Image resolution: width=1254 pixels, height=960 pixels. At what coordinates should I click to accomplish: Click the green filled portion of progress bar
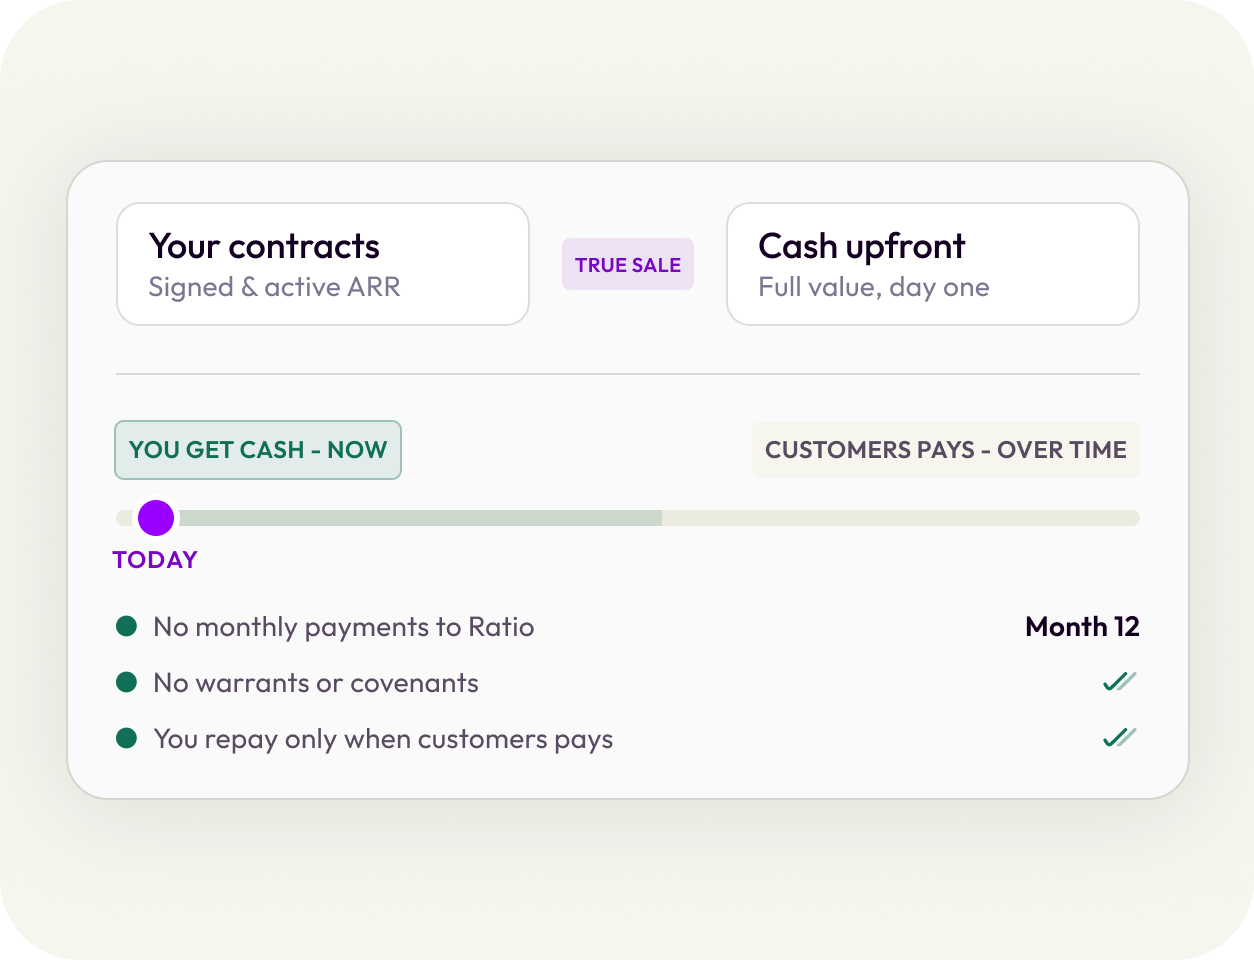[x=418, y=518]
